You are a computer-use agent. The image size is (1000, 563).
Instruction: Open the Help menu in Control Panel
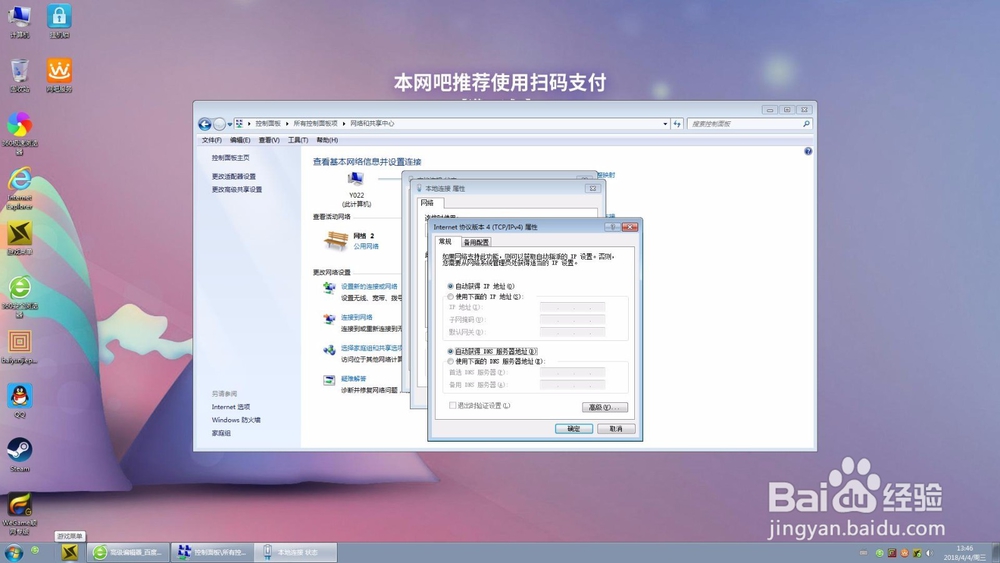327,140
